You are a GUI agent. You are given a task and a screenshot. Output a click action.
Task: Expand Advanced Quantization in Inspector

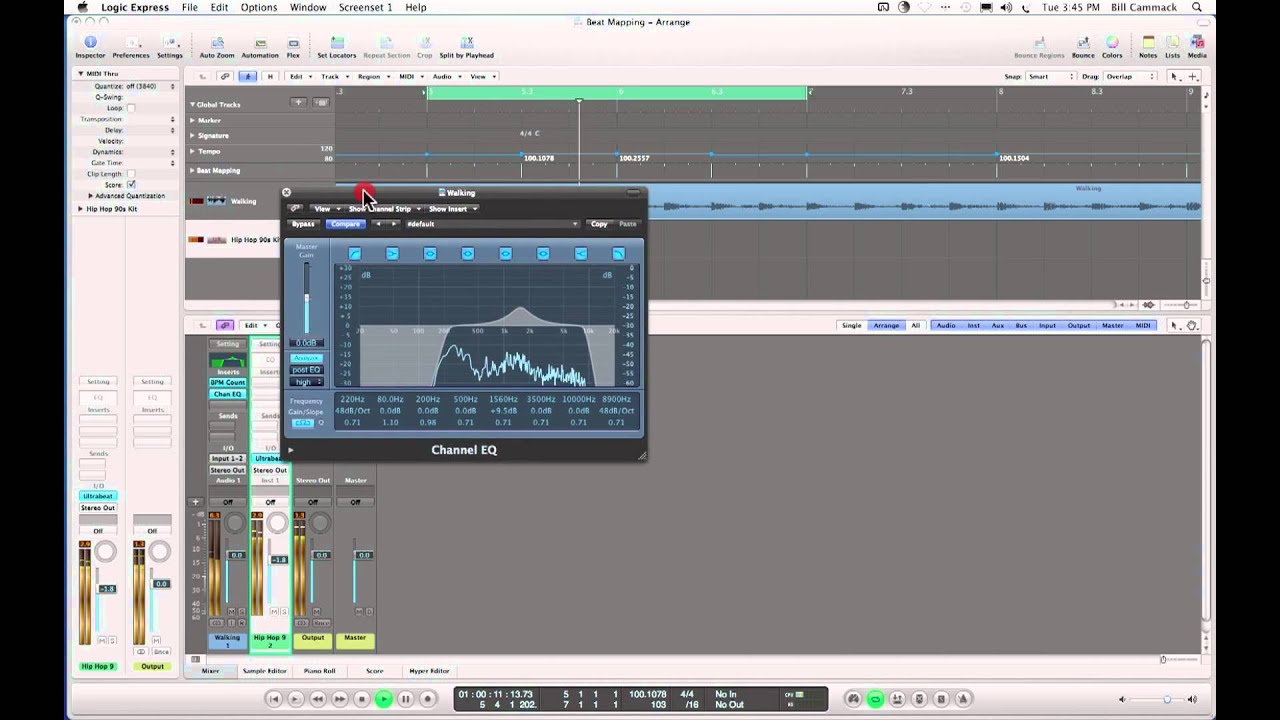coord(90,196)
